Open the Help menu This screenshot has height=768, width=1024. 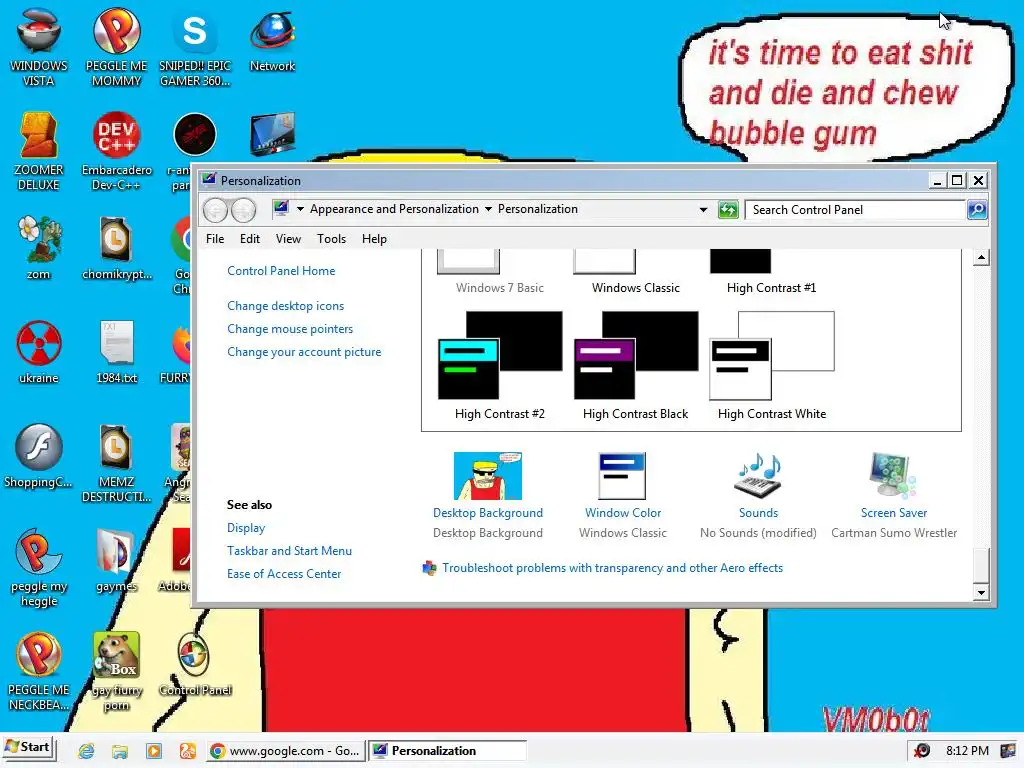pyautogui.click(x=374, y=239)
